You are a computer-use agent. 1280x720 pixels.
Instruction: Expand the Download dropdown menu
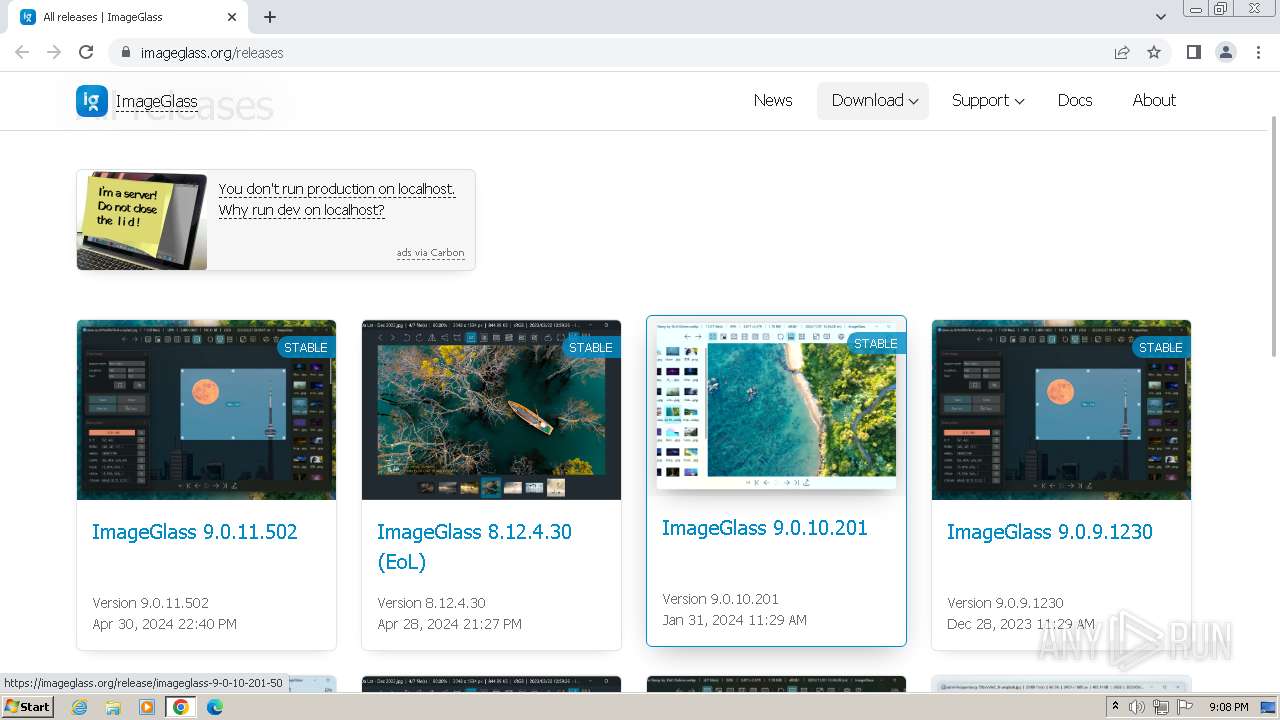tap(873, 100)
